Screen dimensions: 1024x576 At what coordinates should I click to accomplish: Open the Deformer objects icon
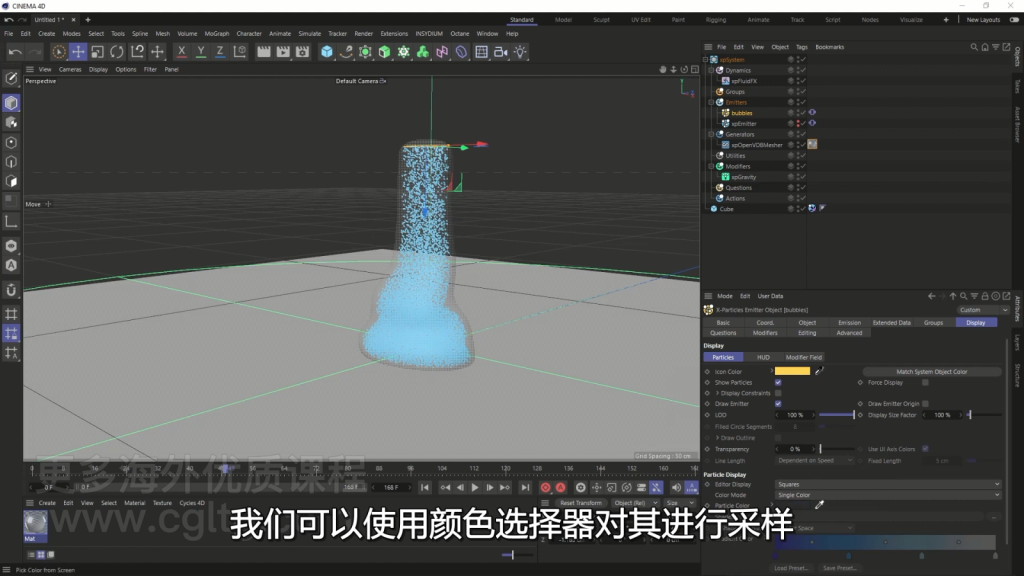coord(462,52)
